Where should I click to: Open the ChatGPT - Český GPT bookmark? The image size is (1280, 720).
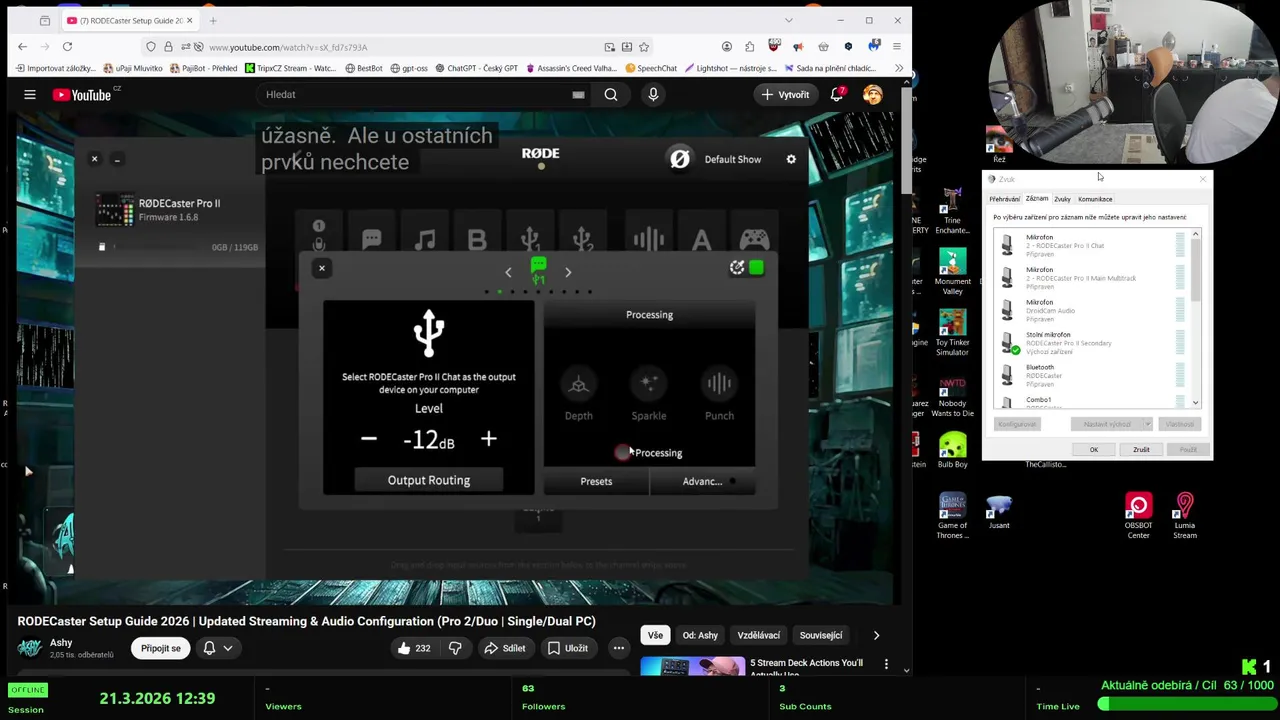click(x=476, y=68)
